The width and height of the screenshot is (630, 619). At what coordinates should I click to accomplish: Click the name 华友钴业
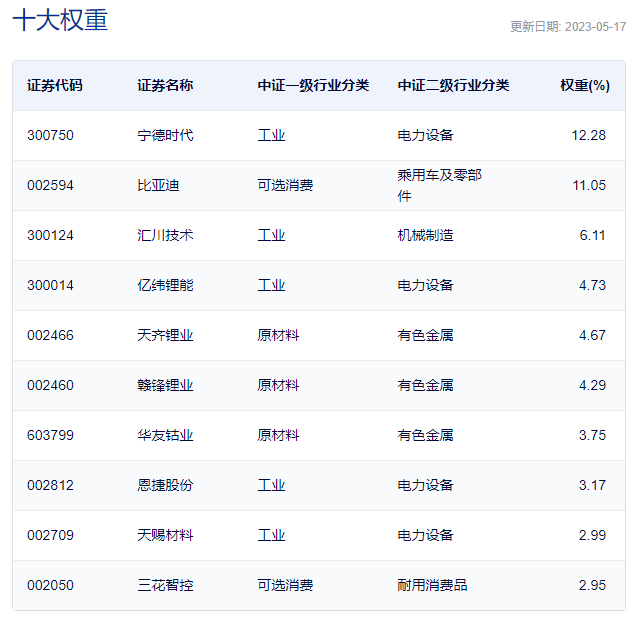(x=165, y=435)
